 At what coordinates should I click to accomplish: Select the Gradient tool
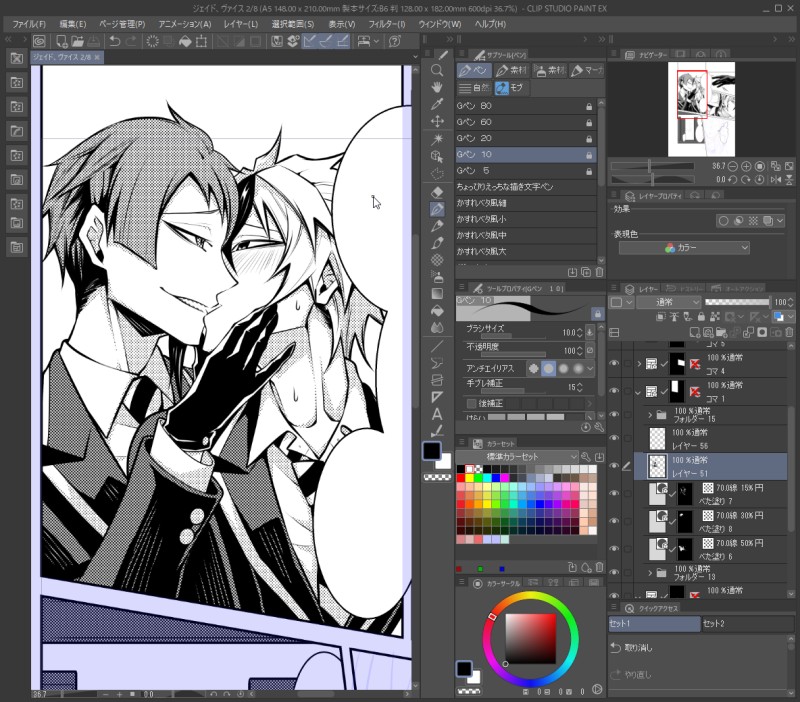click(x=437, y=294)
